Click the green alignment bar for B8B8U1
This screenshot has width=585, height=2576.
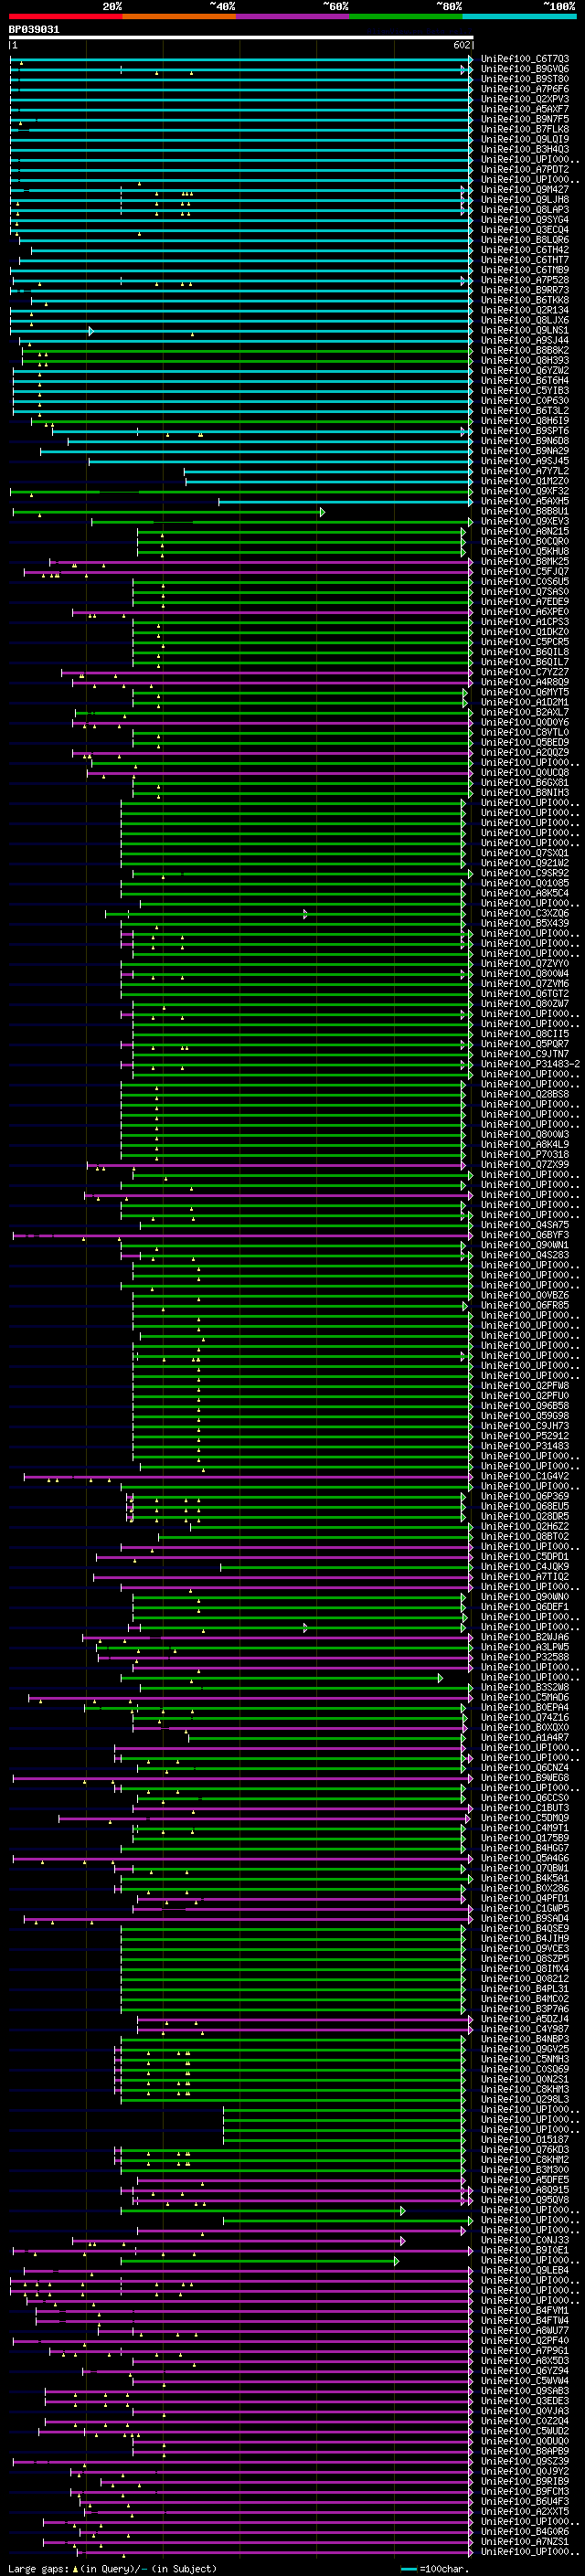(168, 511)
